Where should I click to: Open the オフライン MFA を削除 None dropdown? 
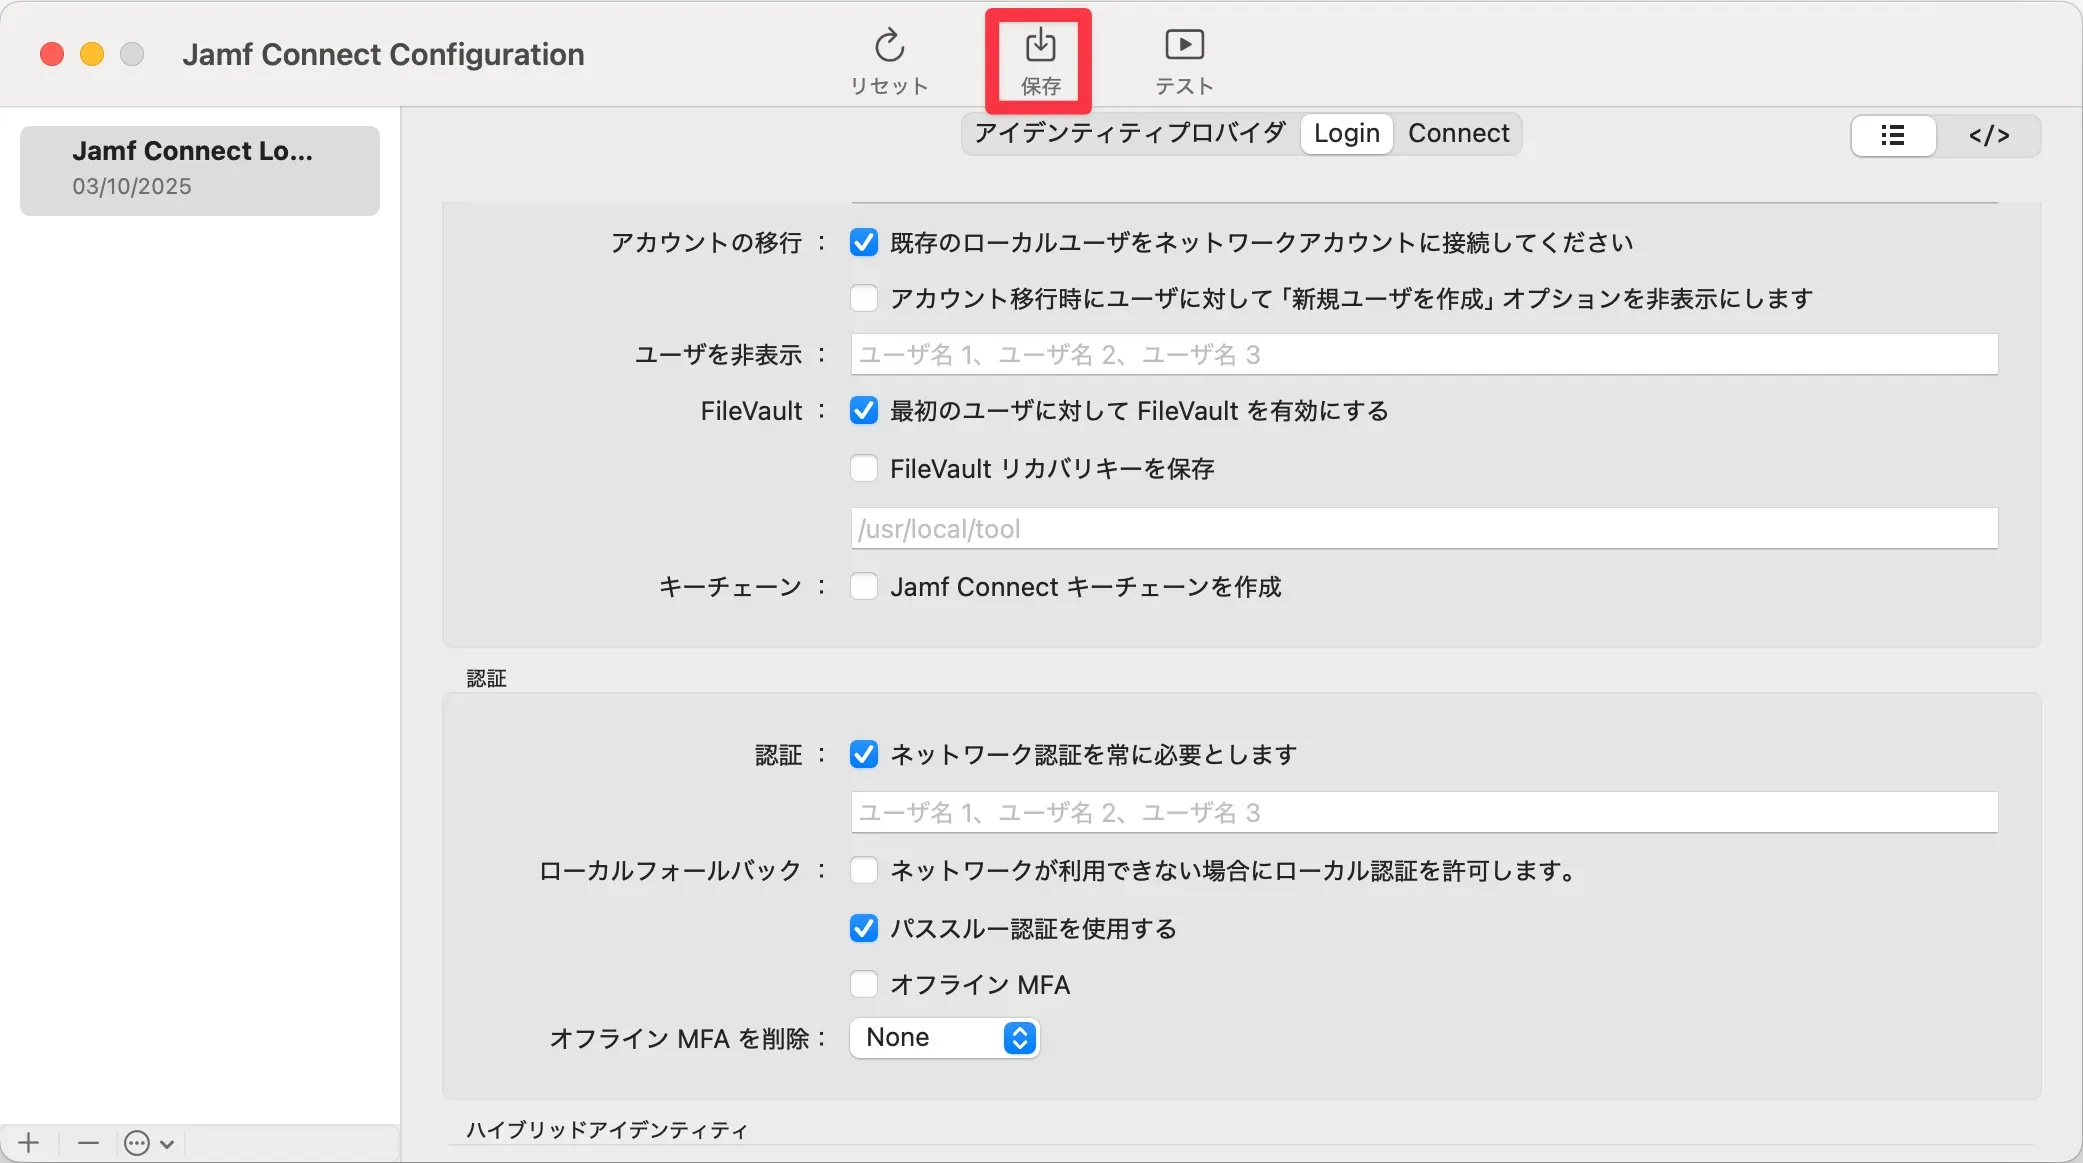(944, 1038)
